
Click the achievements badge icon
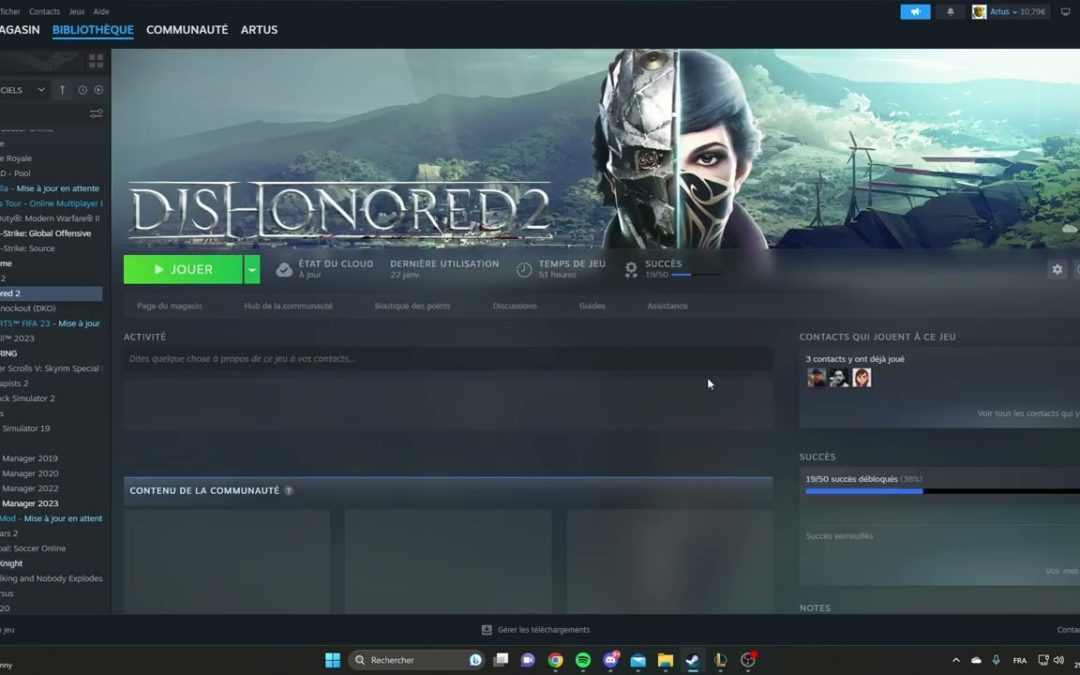pos(631,269)
